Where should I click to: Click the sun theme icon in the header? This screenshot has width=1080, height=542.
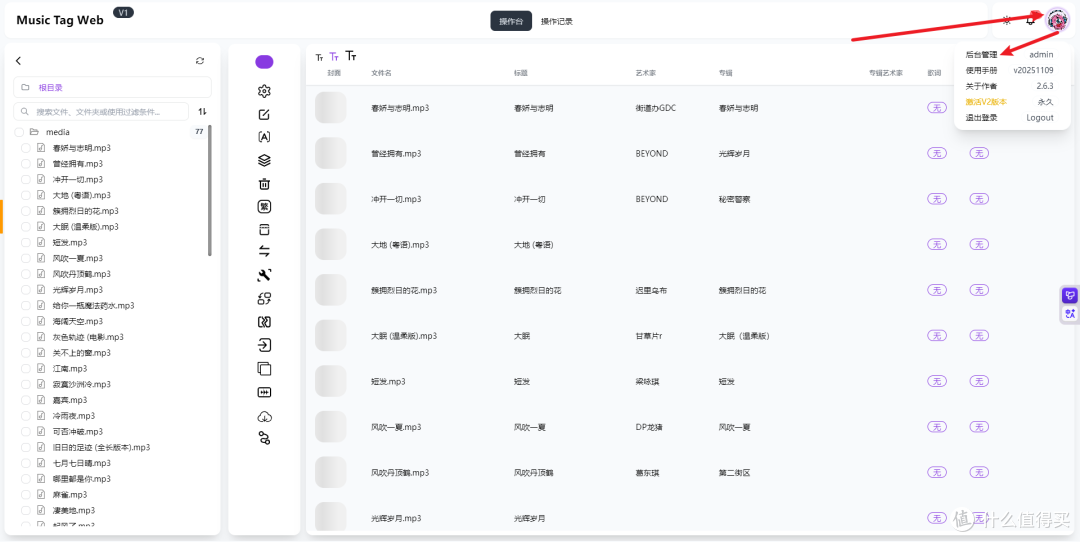1007,21
